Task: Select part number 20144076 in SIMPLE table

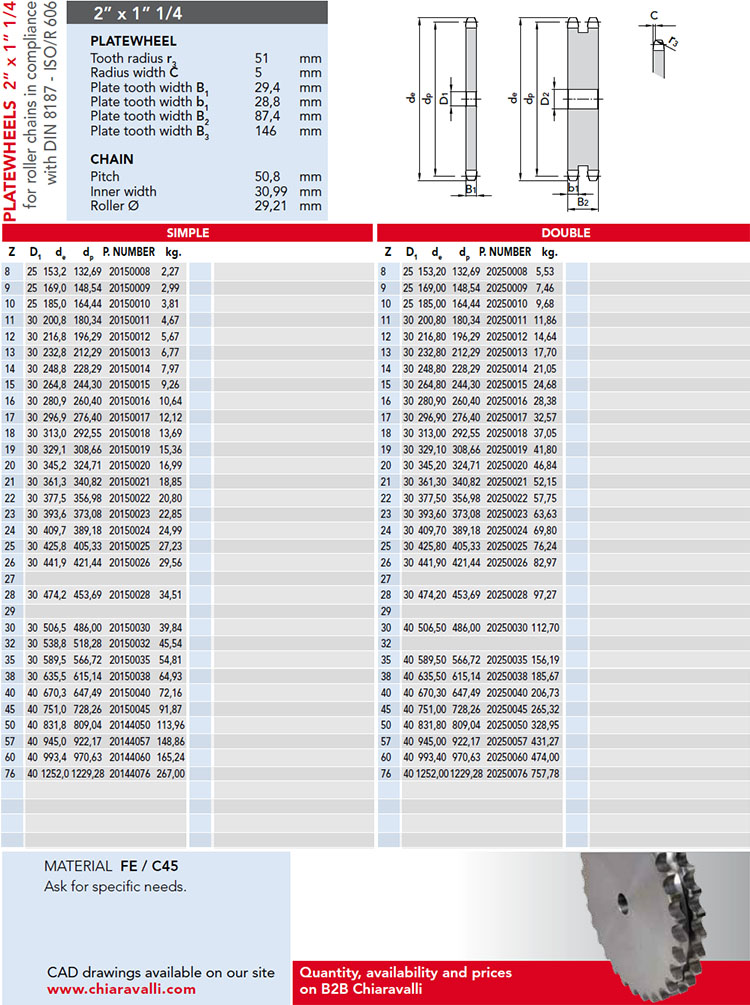Action: (x=129, y=774)
